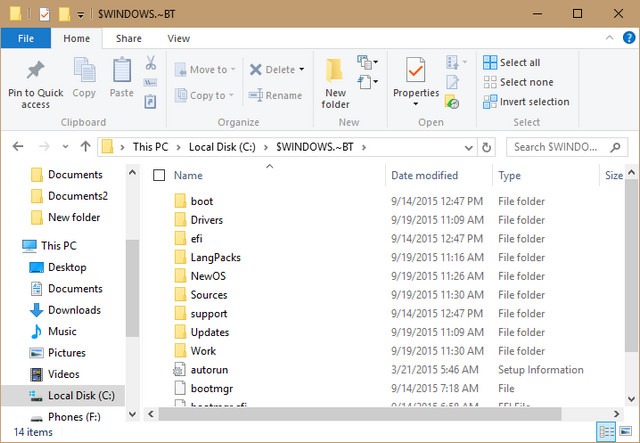The width and height of the screenshot is (640, 443).
Task: Click the Paste shortcut icon
Action: pyautogui.click(x=150, y=102)
